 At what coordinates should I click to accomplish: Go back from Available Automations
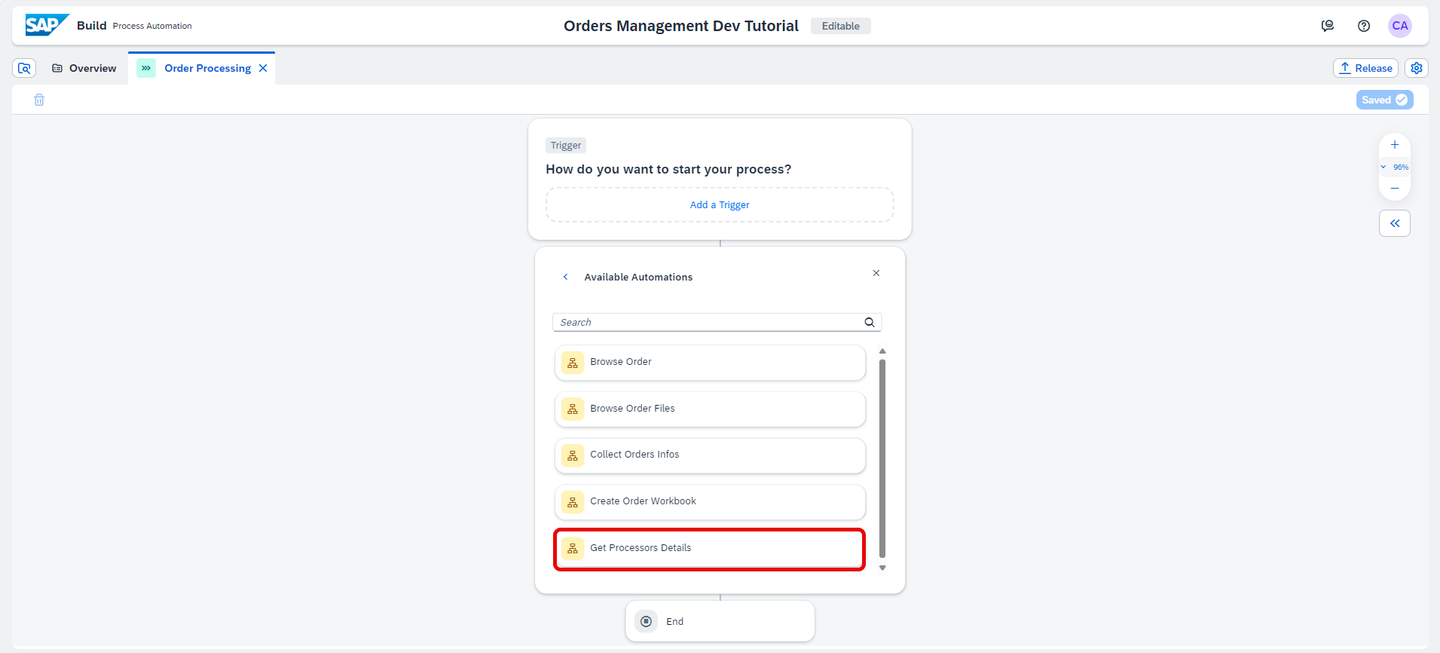(565, 277)
